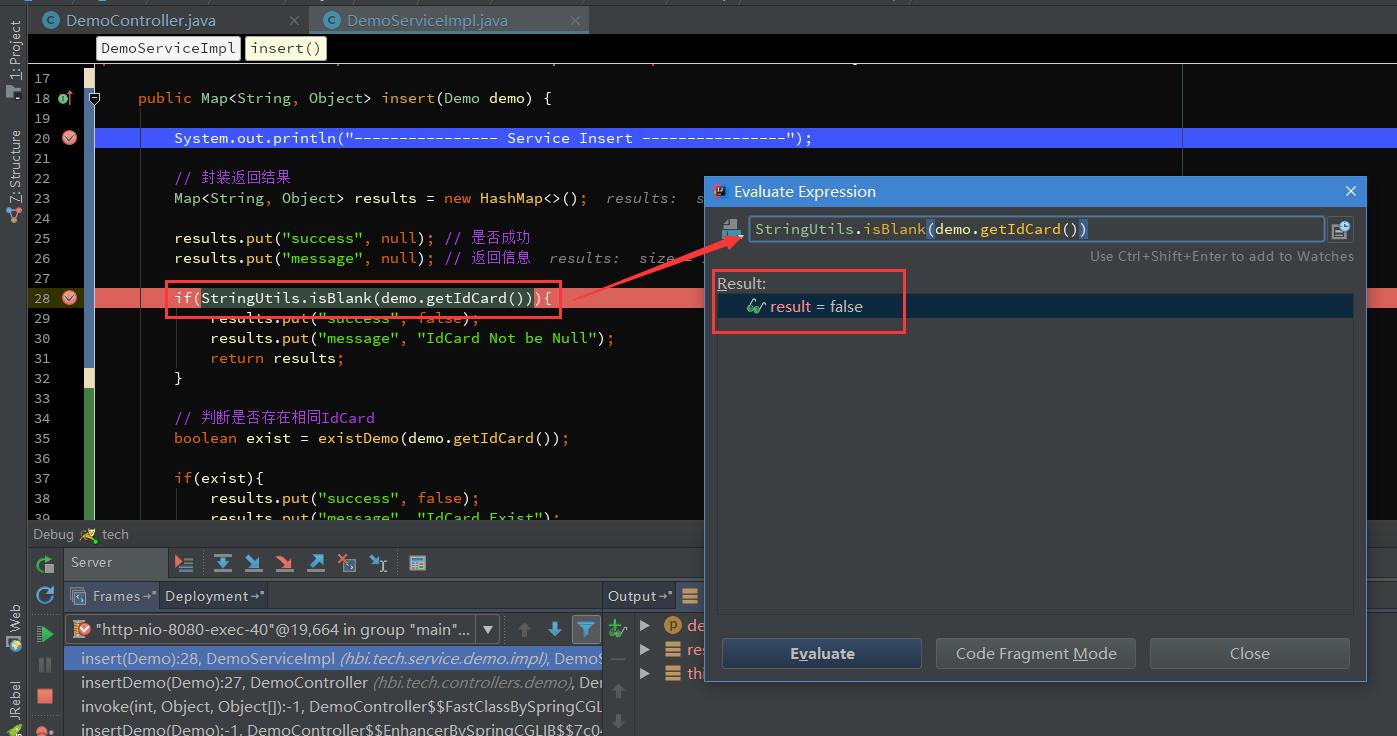Screen dimensions: 1397x736
Task: Switch to Code Fragment Mode
Action: pos(1035,653)
